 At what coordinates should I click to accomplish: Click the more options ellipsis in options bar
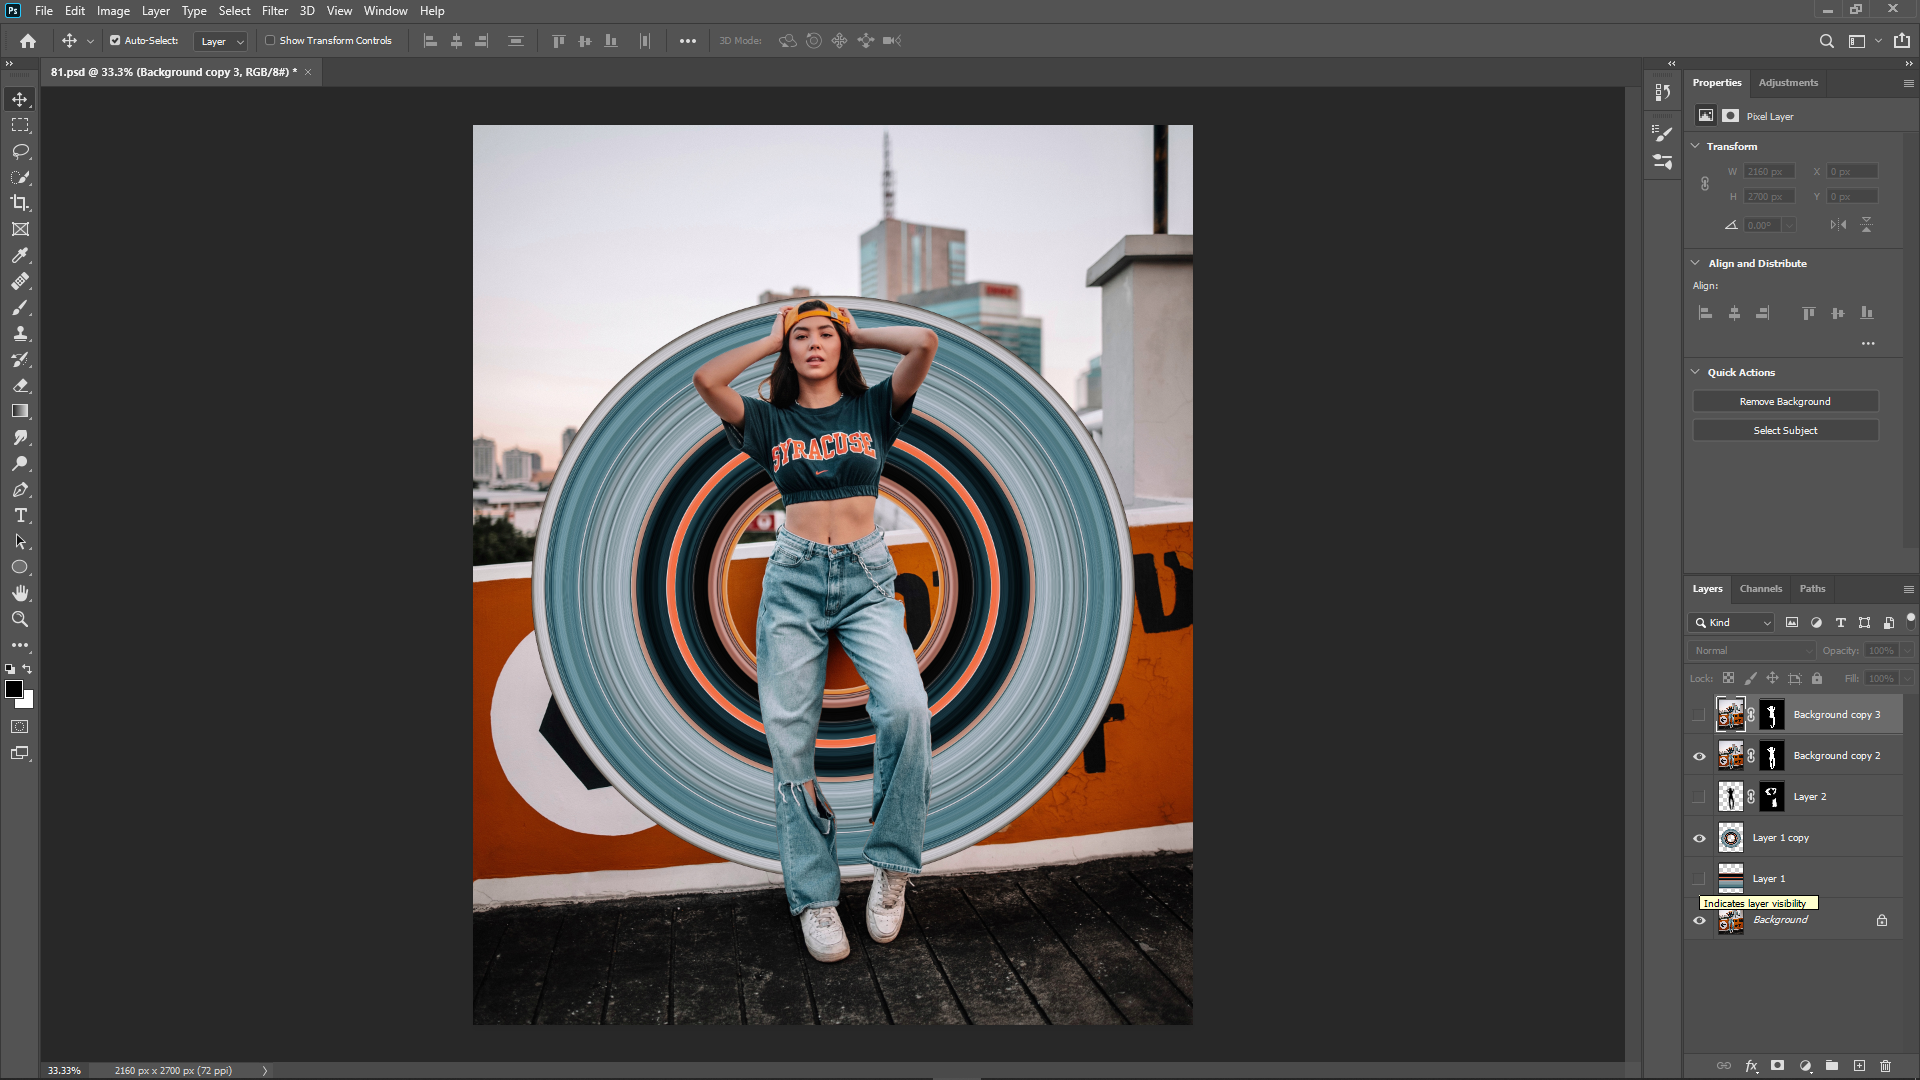(688, 41)
